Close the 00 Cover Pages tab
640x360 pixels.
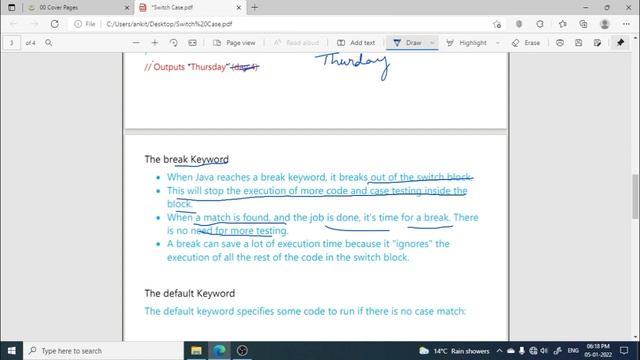point(127,7)
